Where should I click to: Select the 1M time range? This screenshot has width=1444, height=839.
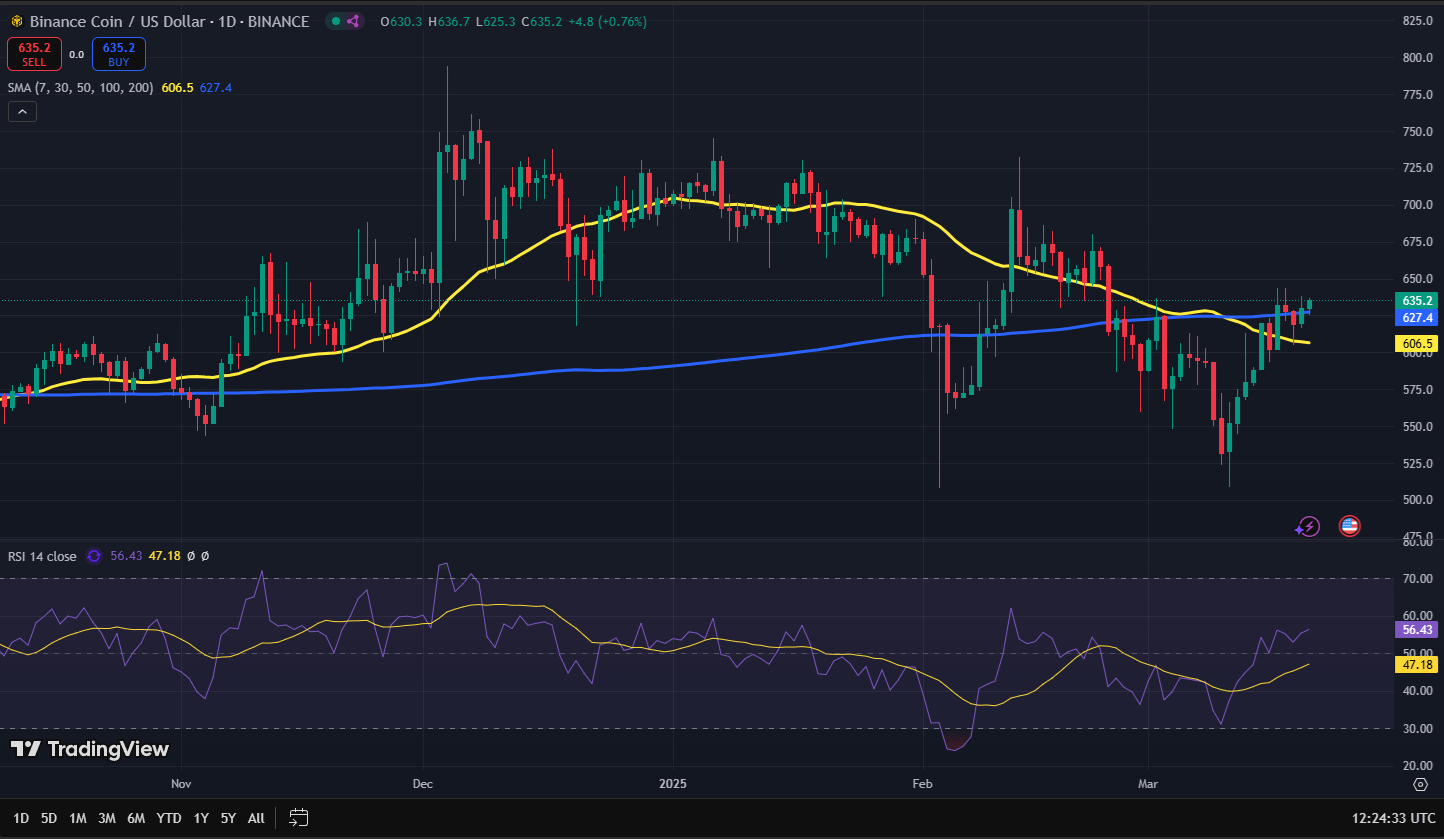78,818
